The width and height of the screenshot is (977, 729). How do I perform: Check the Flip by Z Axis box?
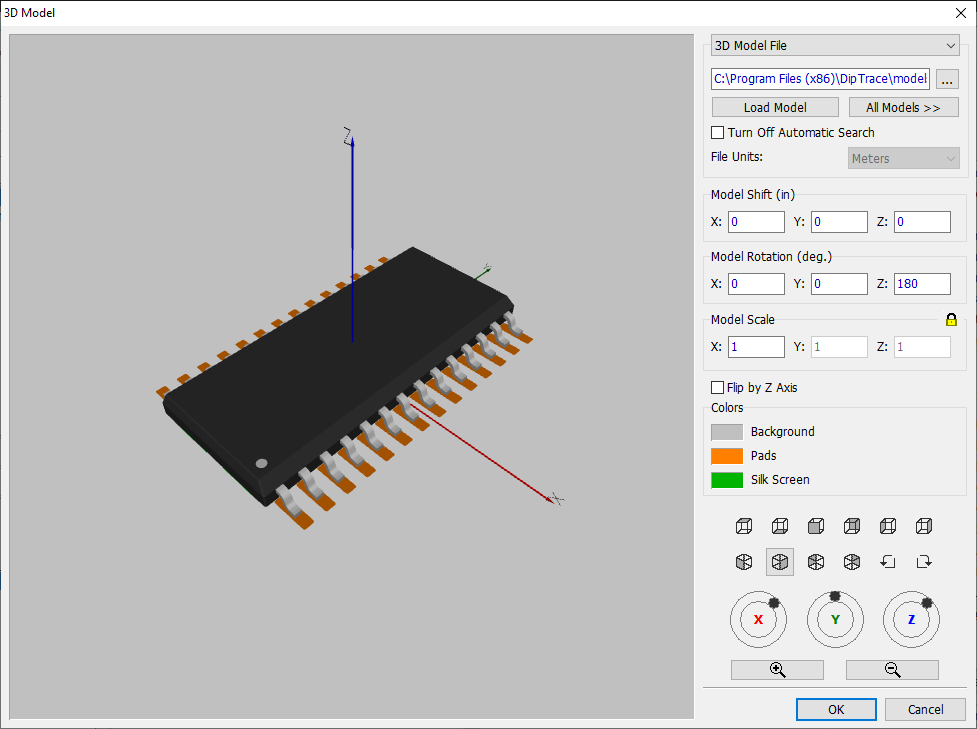[717, 388]
